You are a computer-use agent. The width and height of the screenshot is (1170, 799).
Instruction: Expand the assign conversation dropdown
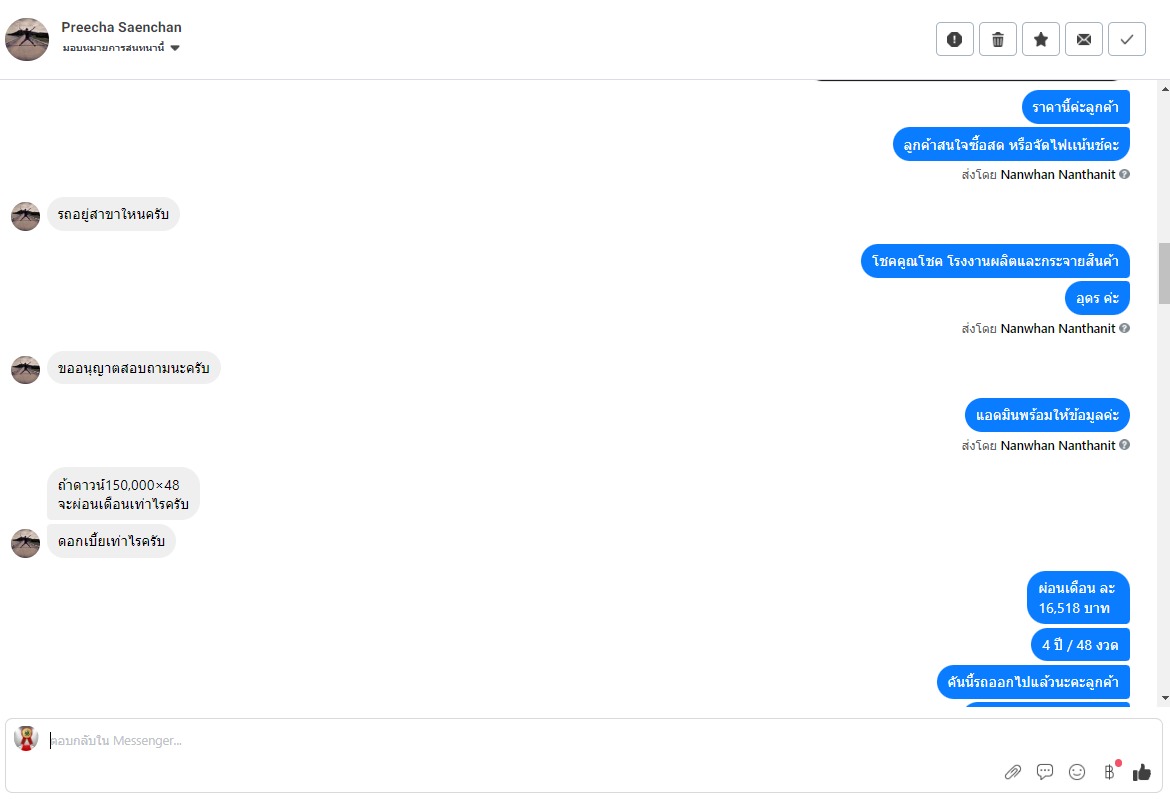coord(175,48)
